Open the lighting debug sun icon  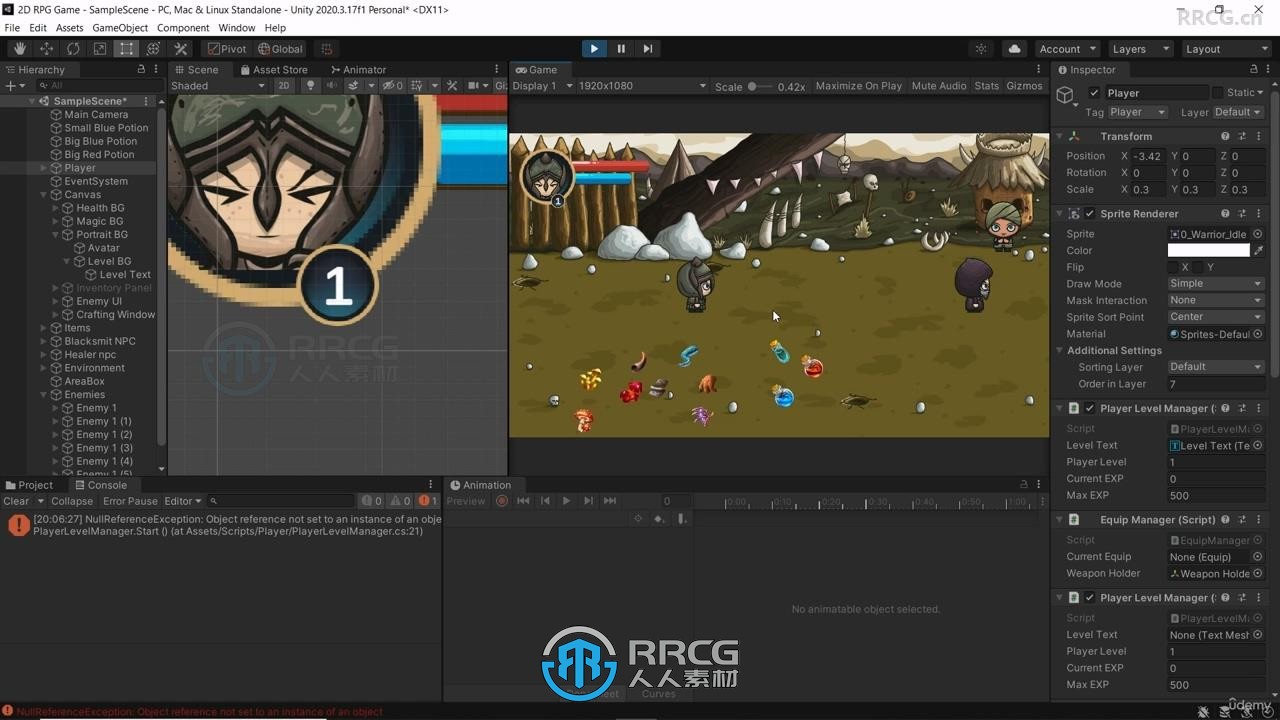point(981,48)
